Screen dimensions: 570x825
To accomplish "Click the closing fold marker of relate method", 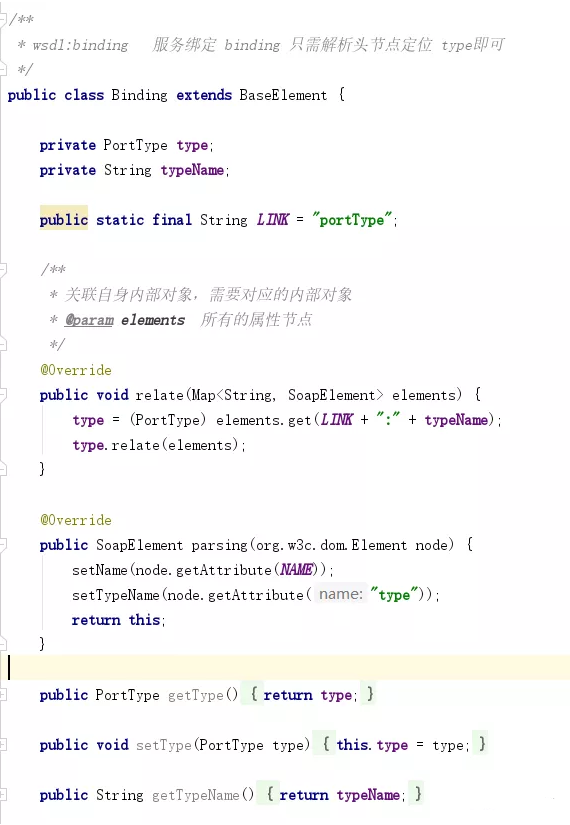I will [3, 469].
